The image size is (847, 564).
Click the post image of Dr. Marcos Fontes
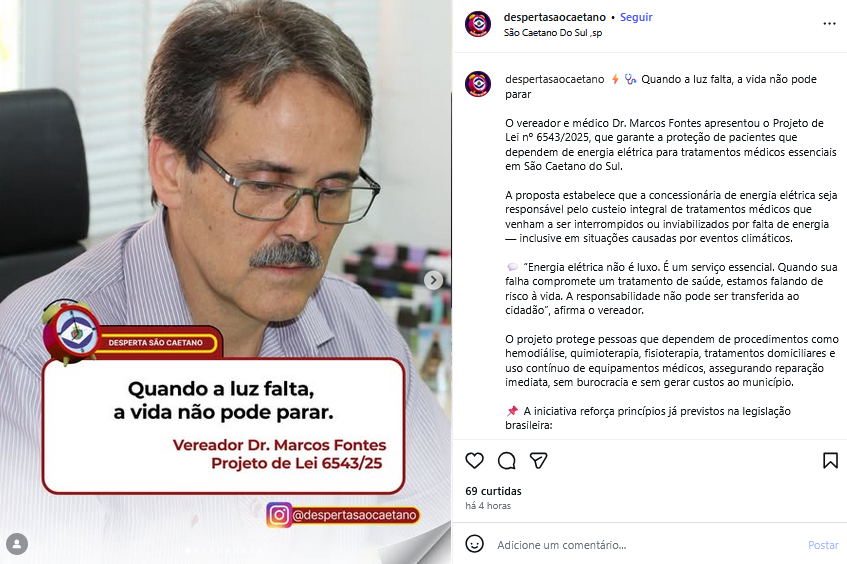(226, 282)
